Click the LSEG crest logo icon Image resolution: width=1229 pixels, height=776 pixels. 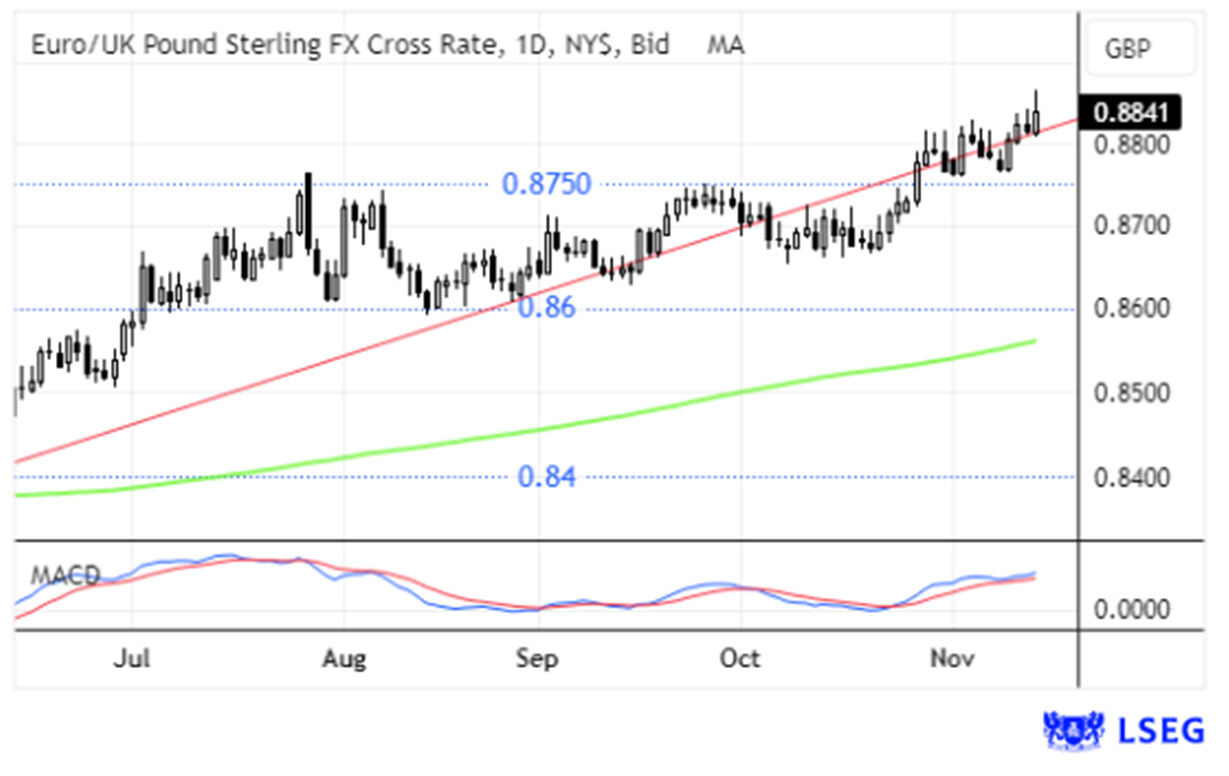click(x=1073, y=731)
